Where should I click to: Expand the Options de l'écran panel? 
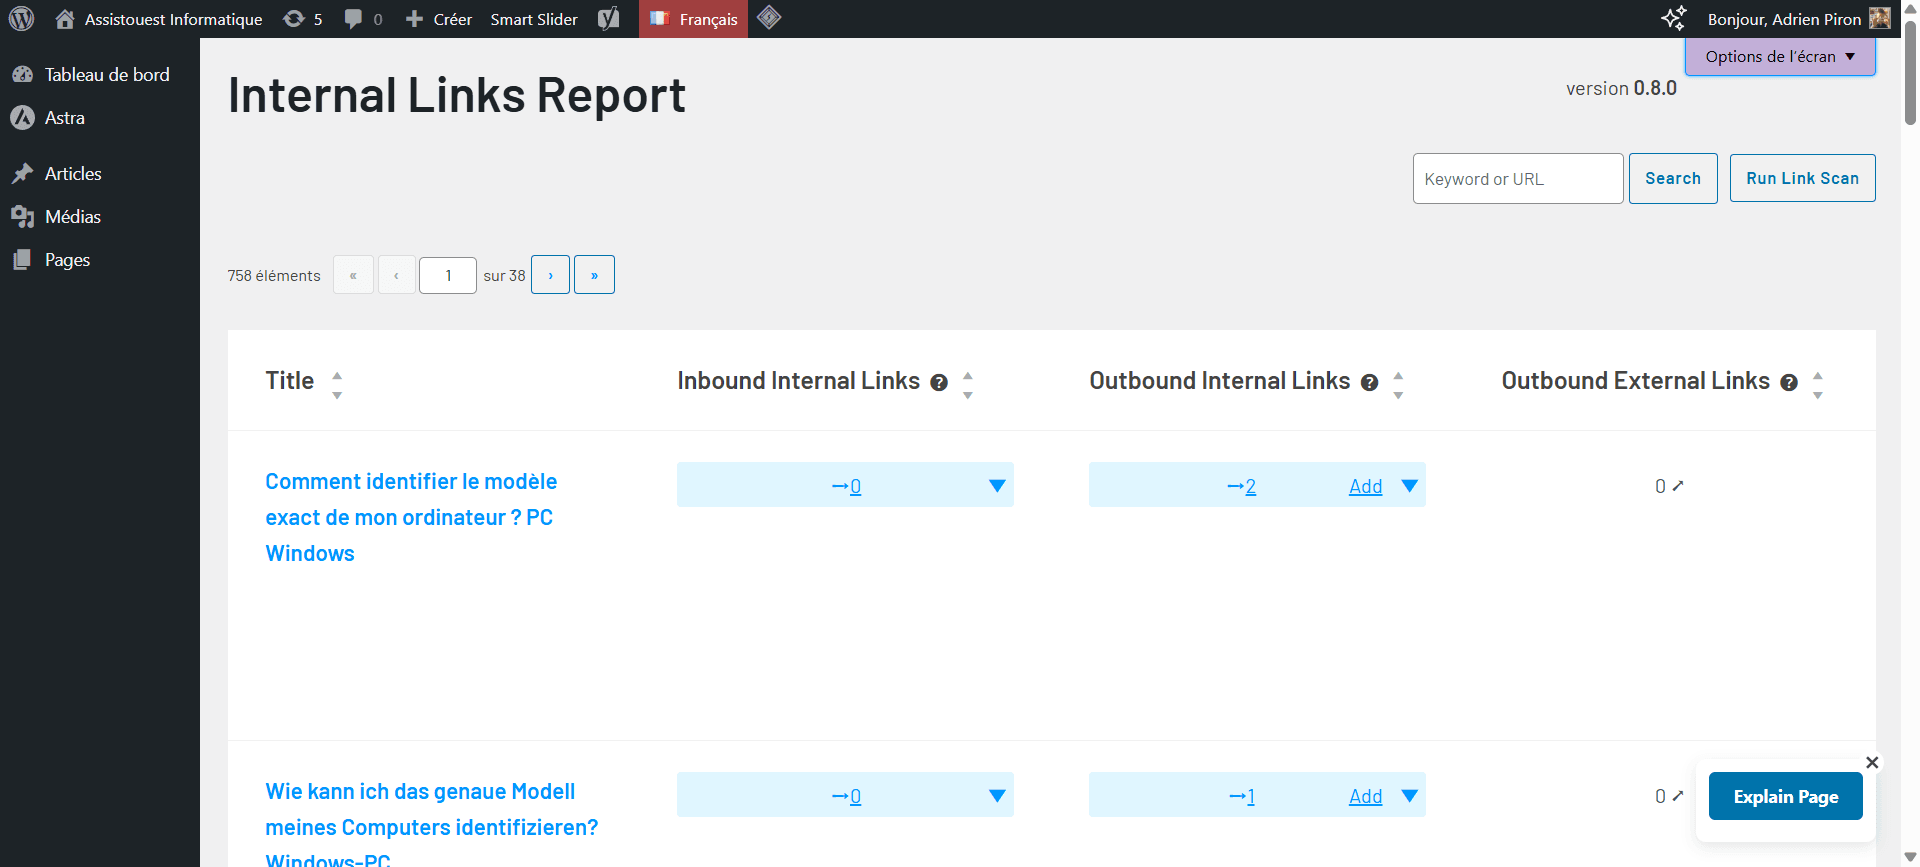tap(1779, 57)
